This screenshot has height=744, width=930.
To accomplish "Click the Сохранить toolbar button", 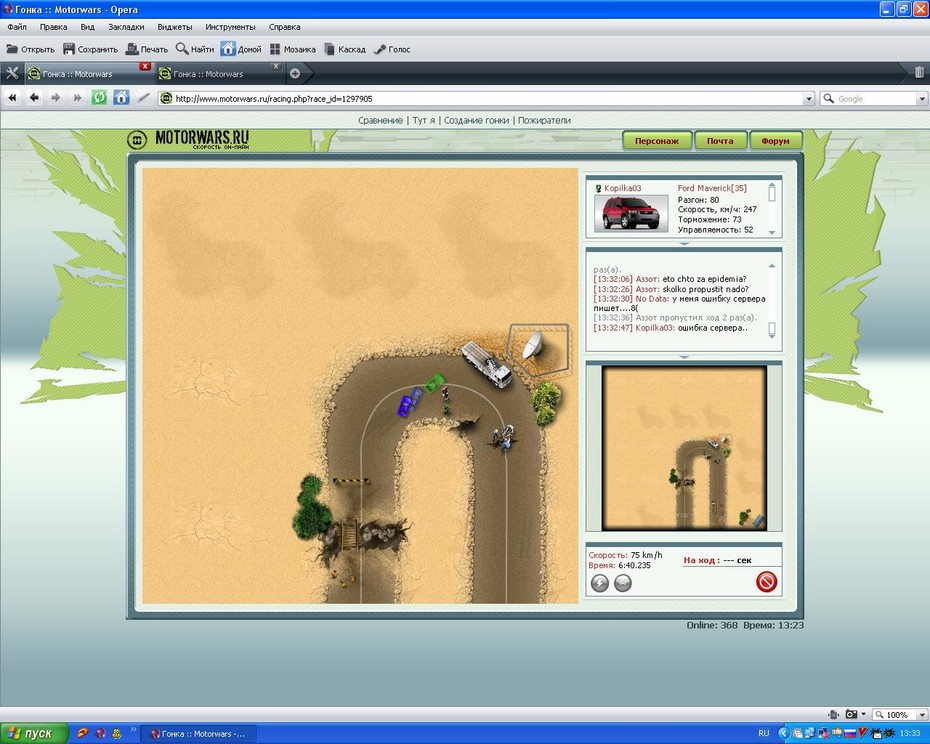I will tap(91, 49).
